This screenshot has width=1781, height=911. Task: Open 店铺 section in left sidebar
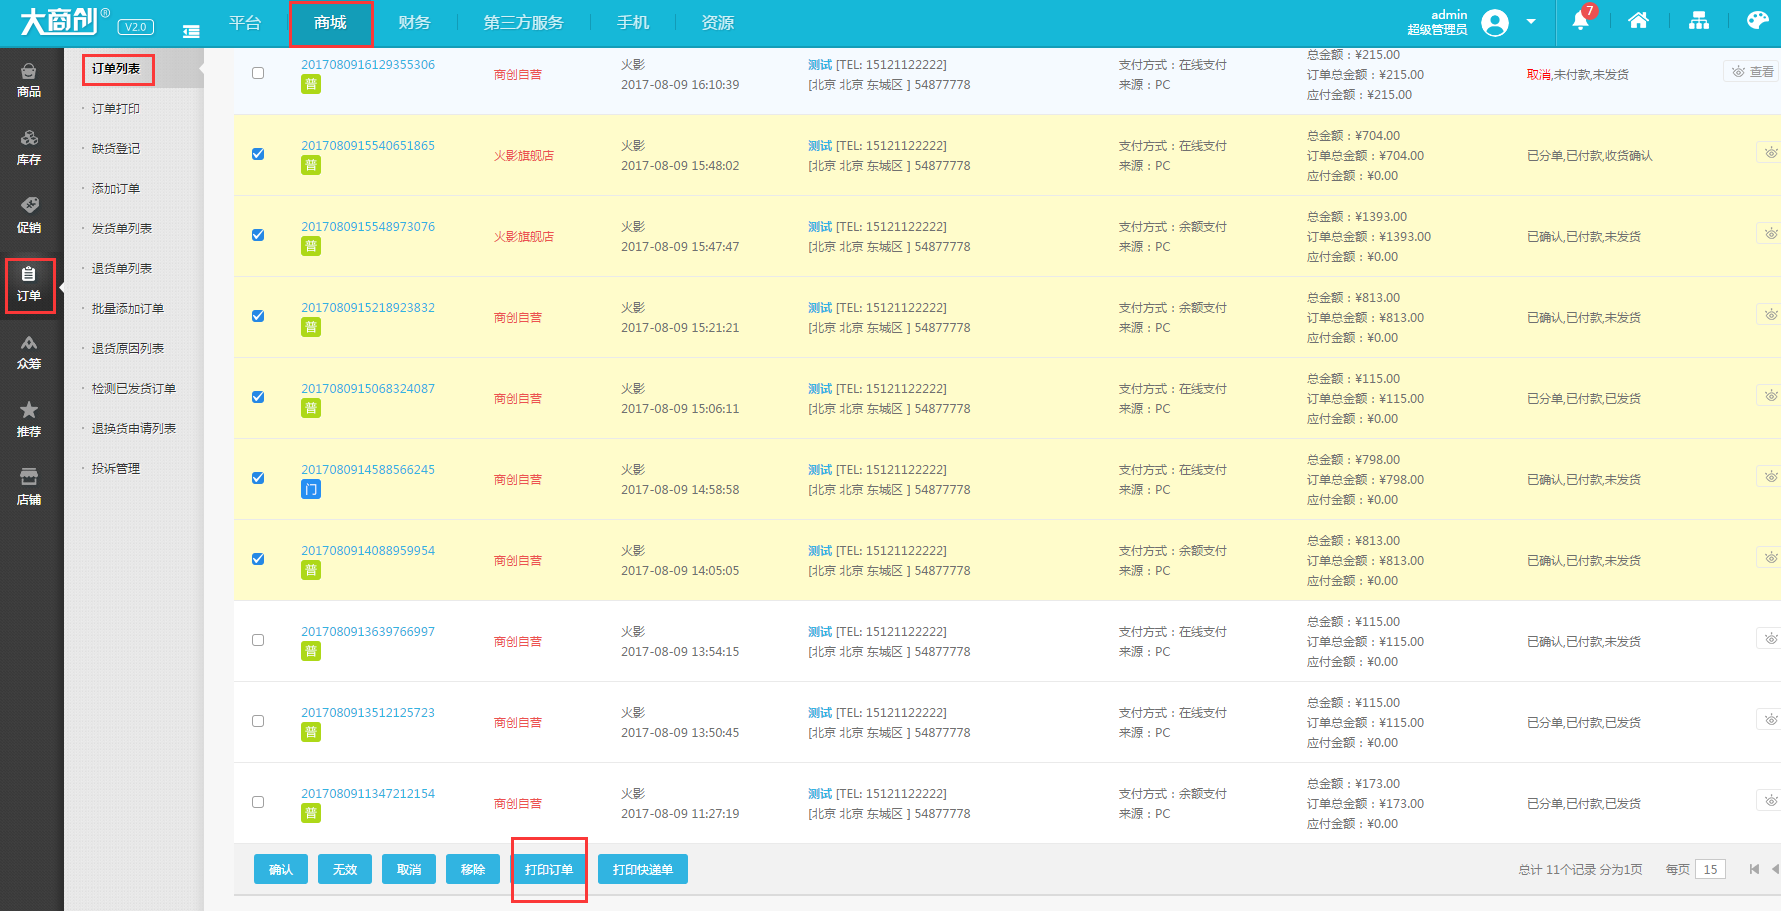(29, 488)
